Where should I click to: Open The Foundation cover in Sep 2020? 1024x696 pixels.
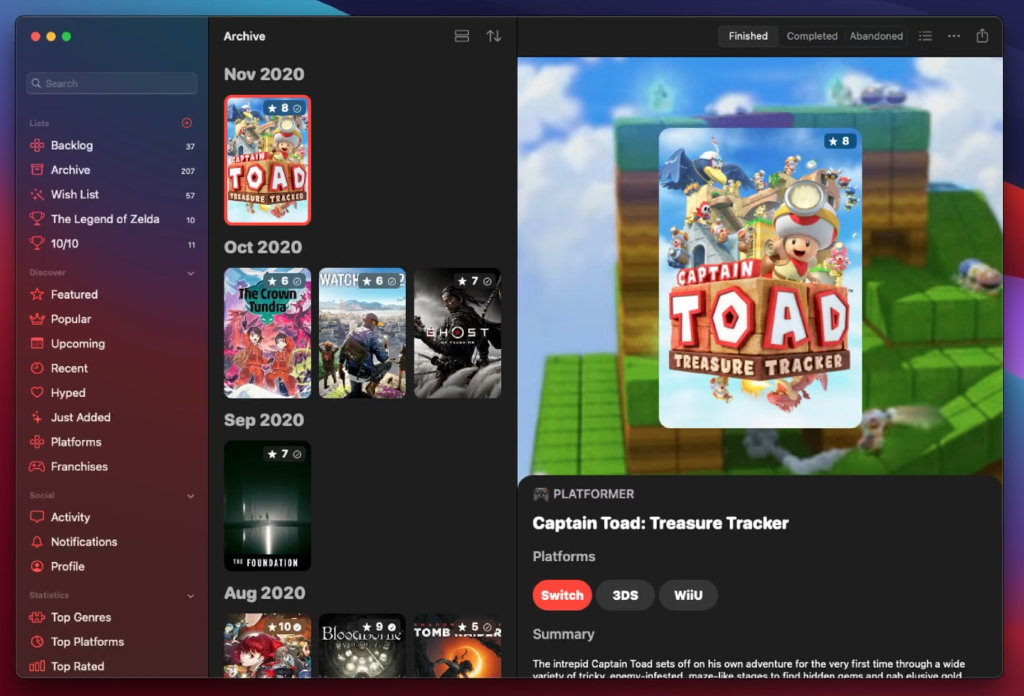(x=268, y=506)
